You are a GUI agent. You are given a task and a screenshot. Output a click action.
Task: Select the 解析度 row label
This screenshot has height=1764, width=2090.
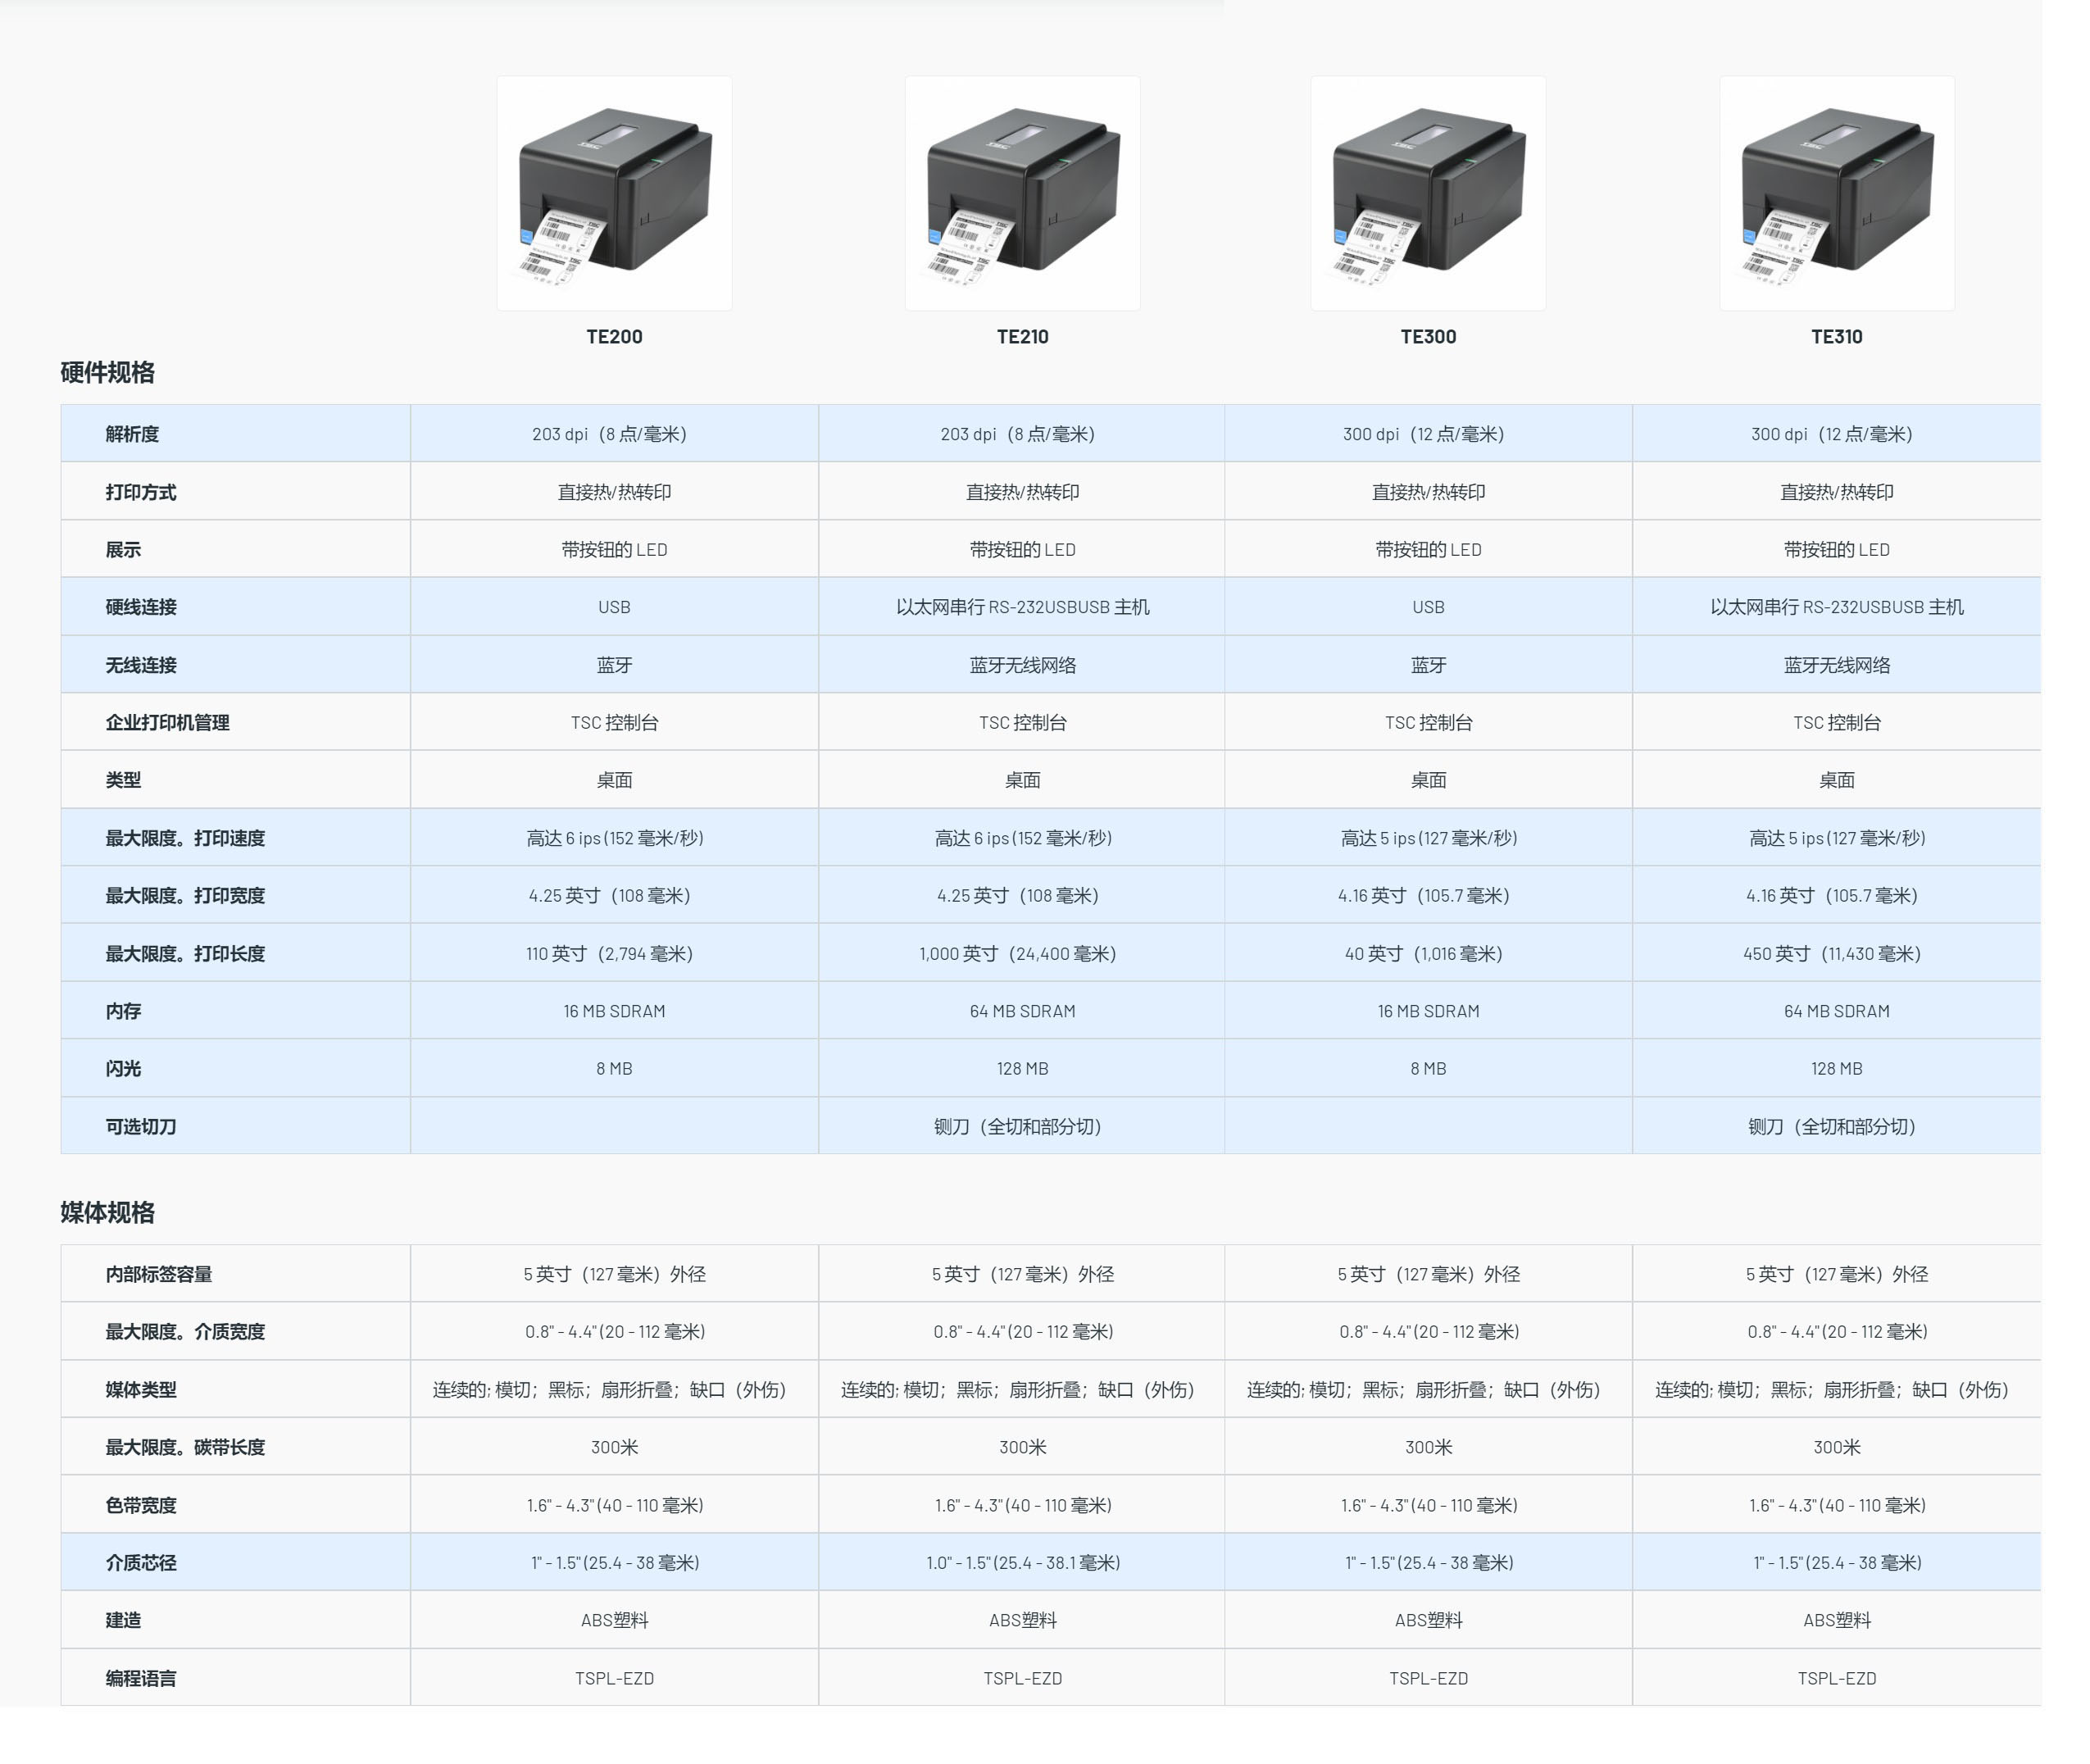[x=132, y=434]
